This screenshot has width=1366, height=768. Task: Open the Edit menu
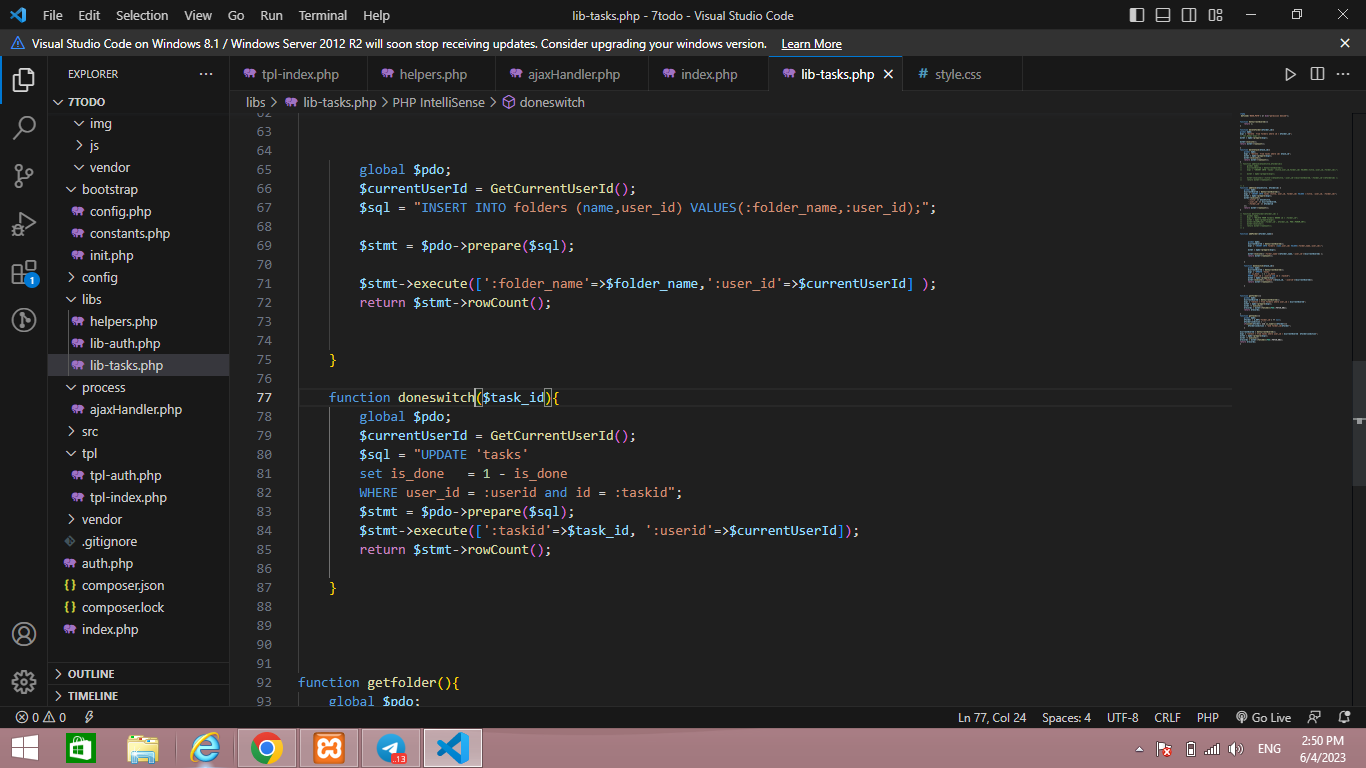89,15
